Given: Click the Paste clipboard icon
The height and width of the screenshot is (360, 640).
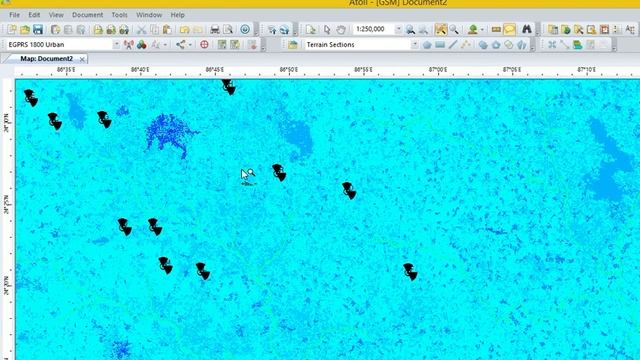Looking at the screenshot, I should pyautogui.click(x=167, y=29).
